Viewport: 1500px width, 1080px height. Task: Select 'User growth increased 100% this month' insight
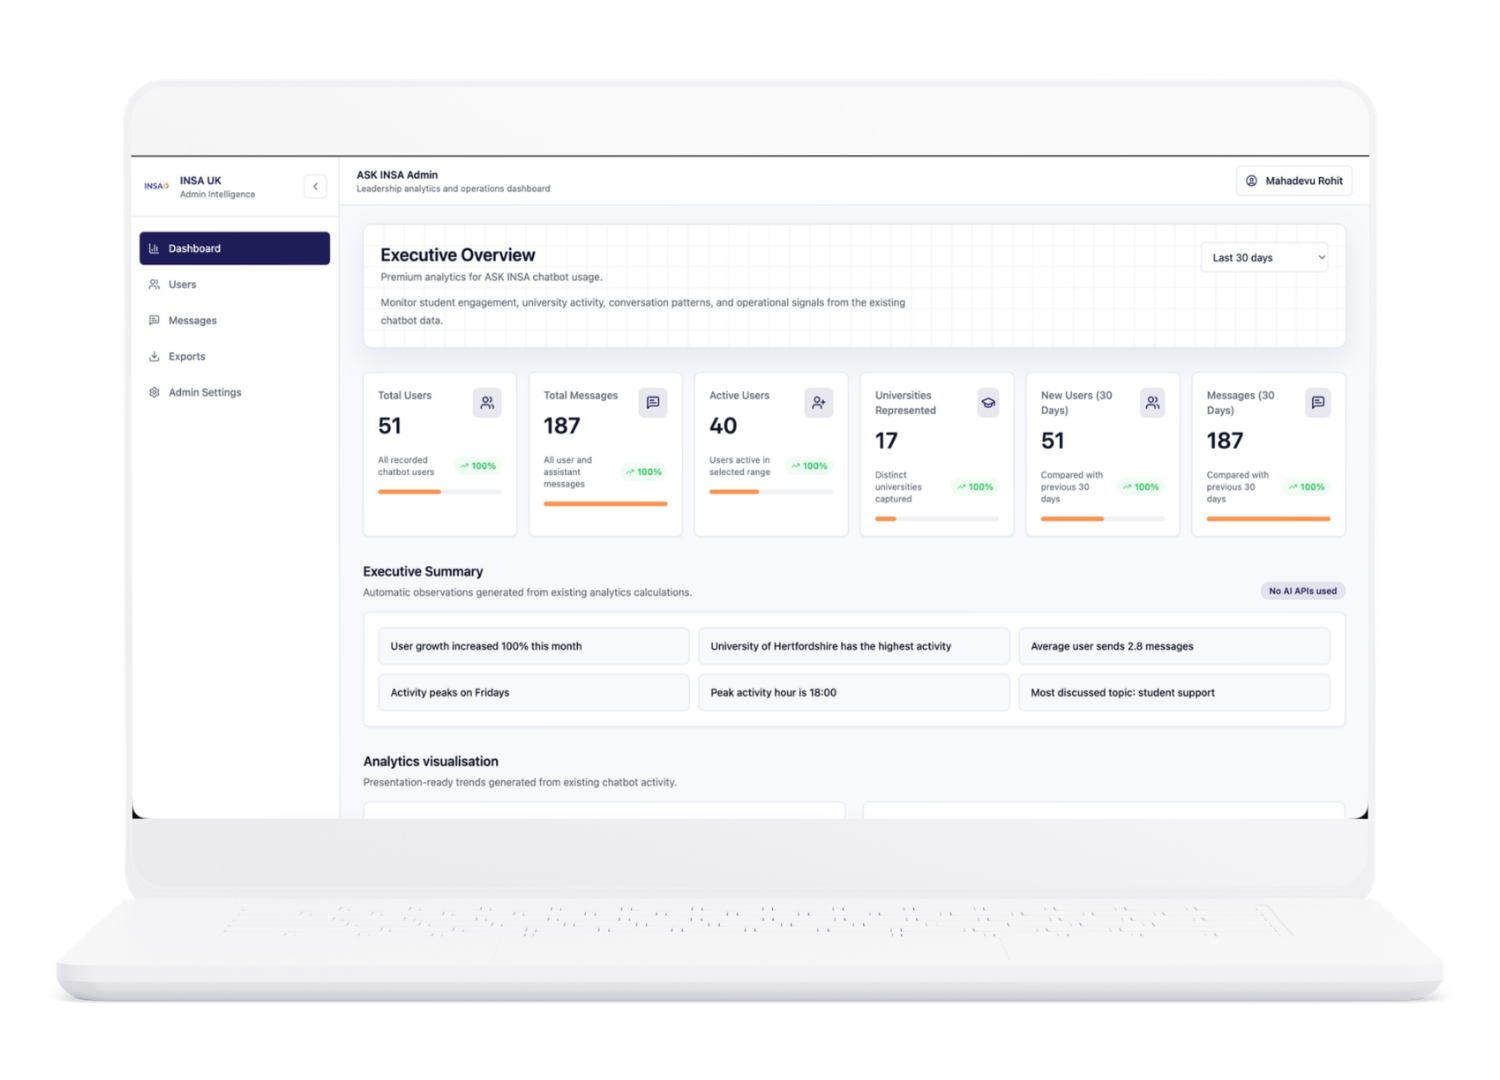coord(534,646)
